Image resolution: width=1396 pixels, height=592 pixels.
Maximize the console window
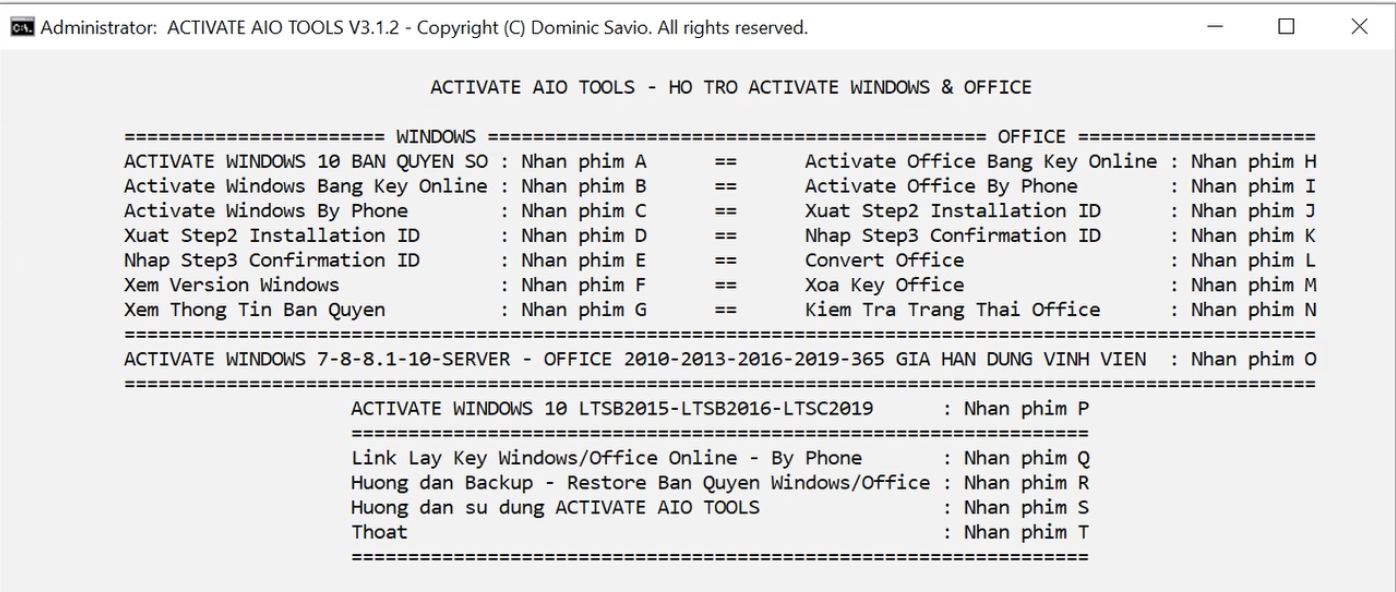pyautogui.click(x=1286, y=27)
